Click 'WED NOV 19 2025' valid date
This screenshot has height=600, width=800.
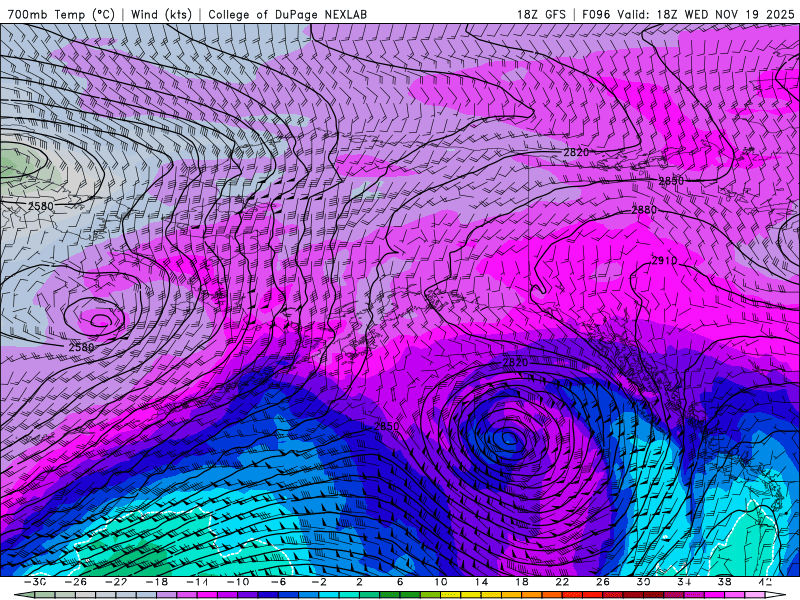coord(739,14)
